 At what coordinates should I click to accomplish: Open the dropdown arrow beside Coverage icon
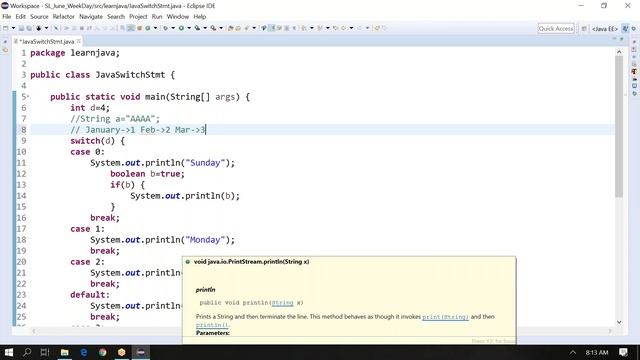point(205,28)
